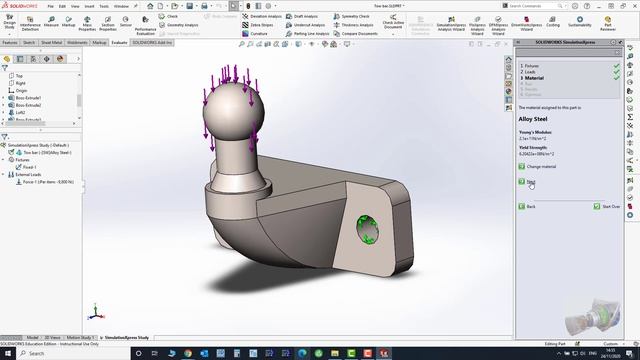The image size is (640, 360).
Task: Open Thickness Analysis
Action: tap(352, 25)
